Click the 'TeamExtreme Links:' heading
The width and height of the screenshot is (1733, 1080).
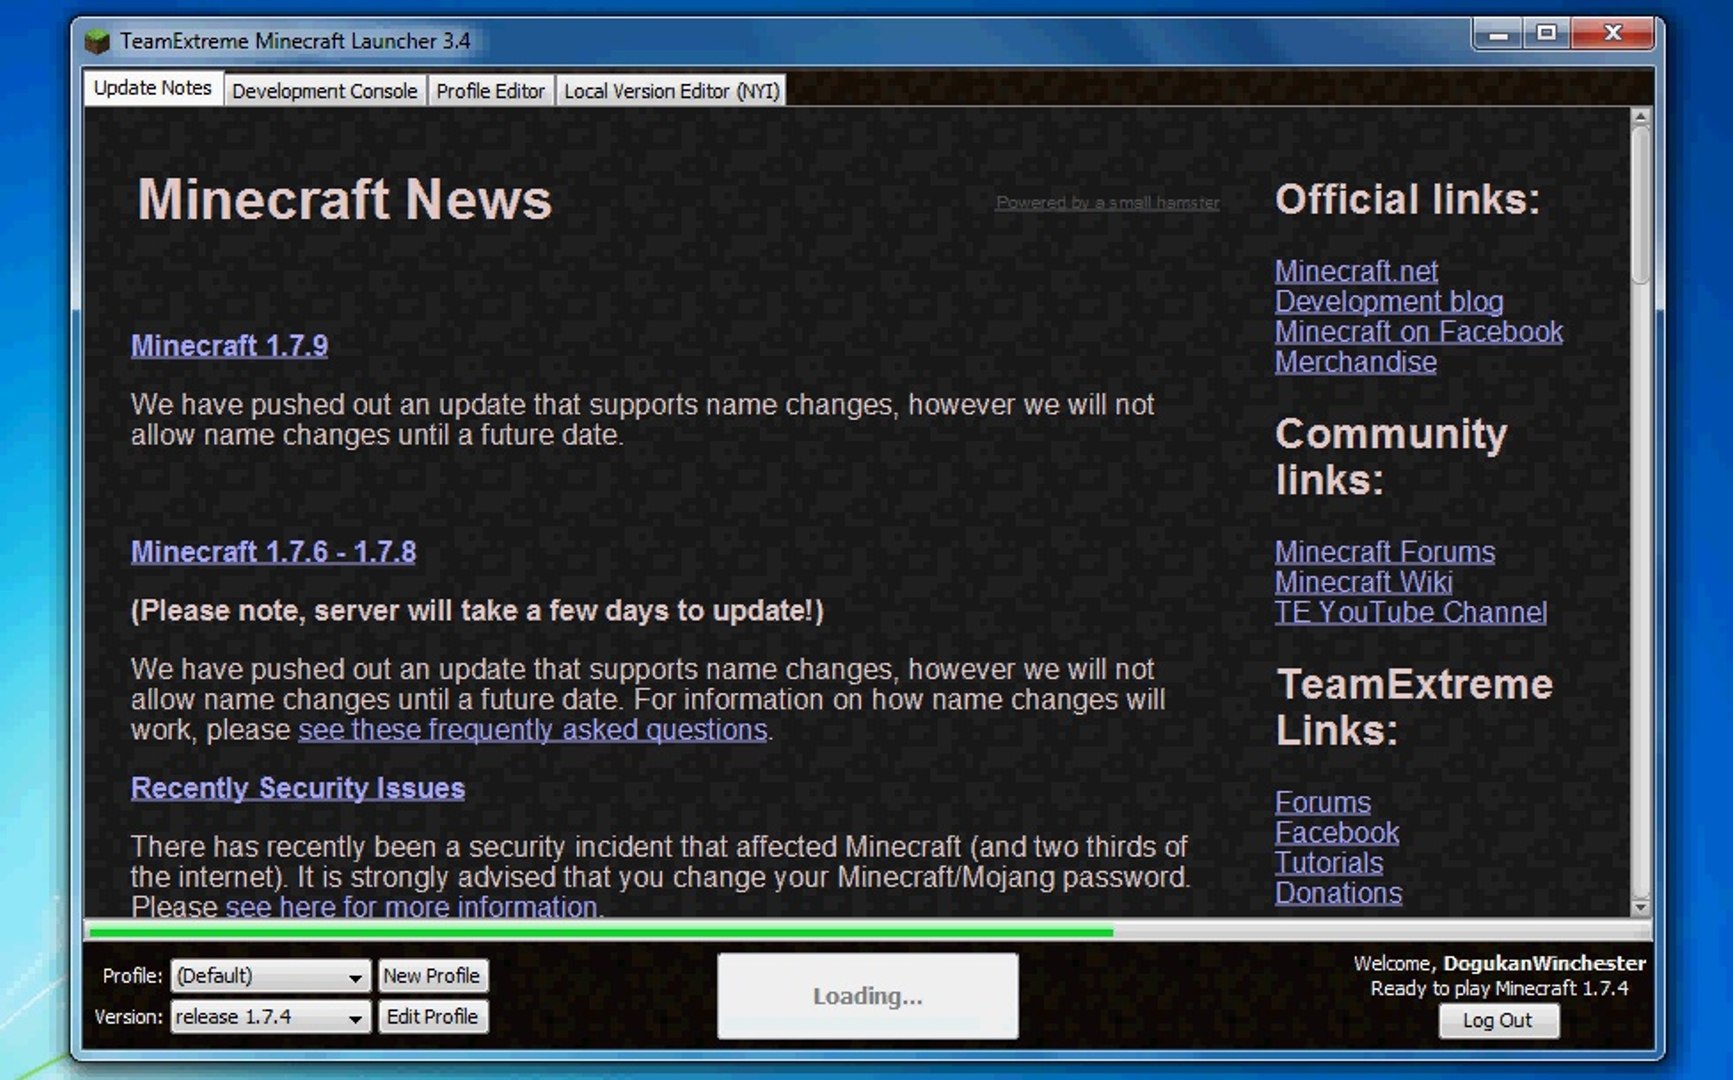click(x=1415, y=707)
